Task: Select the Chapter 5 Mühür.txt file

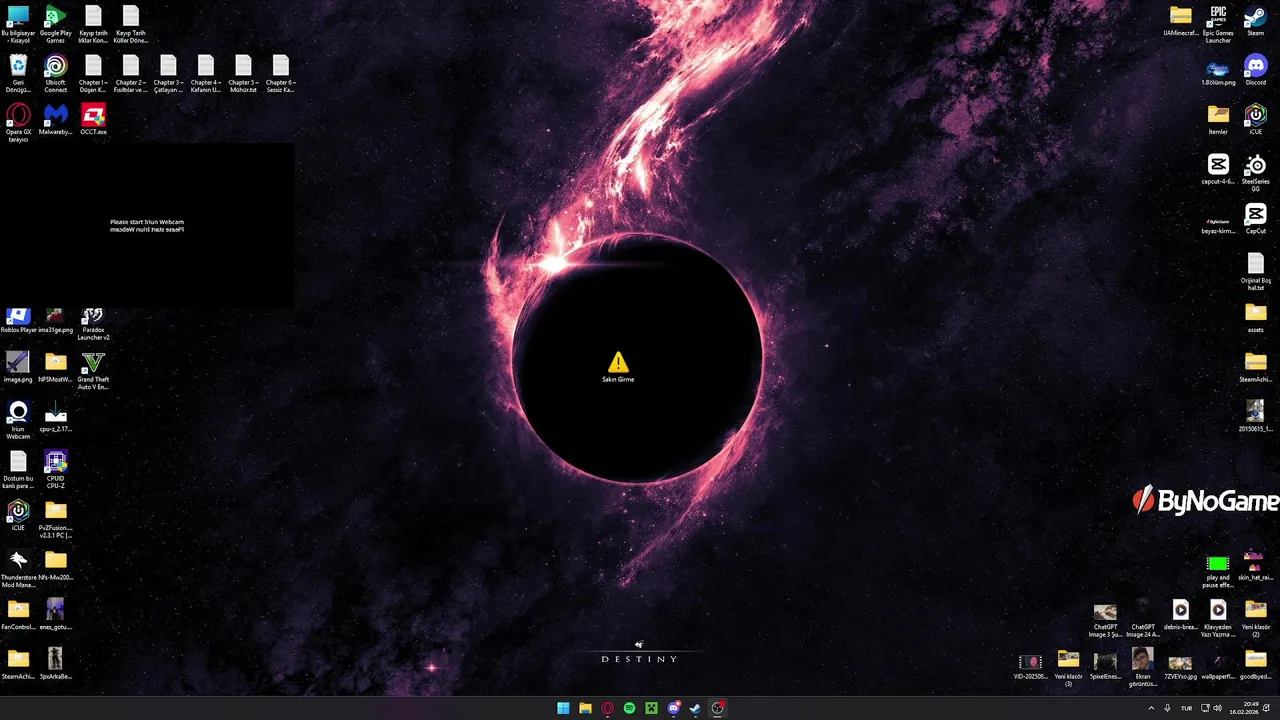Action: 243,67
